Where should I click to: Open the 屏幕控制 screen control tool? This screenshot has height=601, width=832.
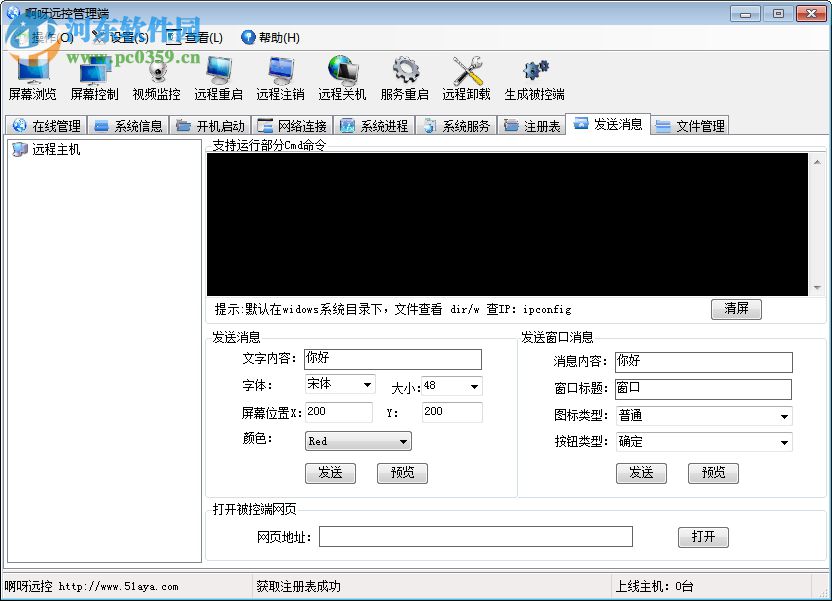95,78
